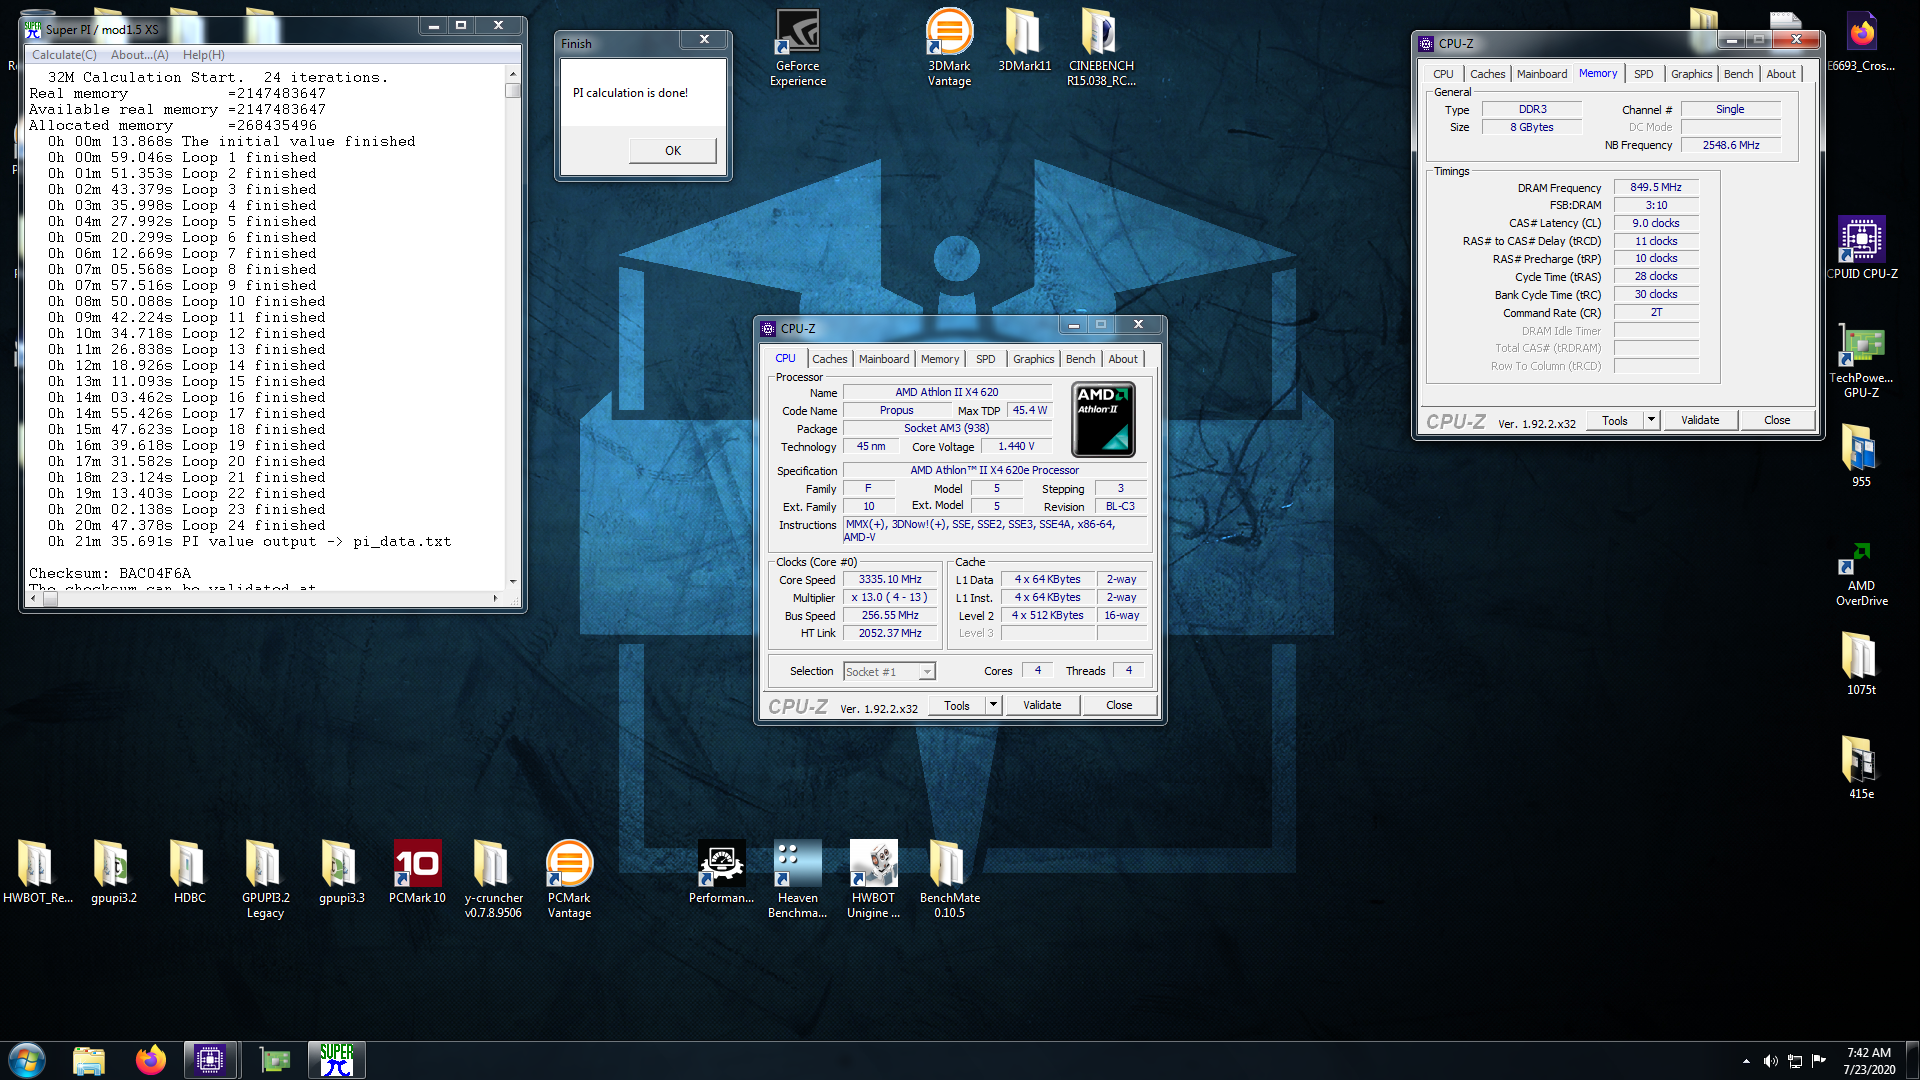Open the CINEBENCH R15.038 folder icon
Screen dimensions: 1920x1080
(1101, 48)
